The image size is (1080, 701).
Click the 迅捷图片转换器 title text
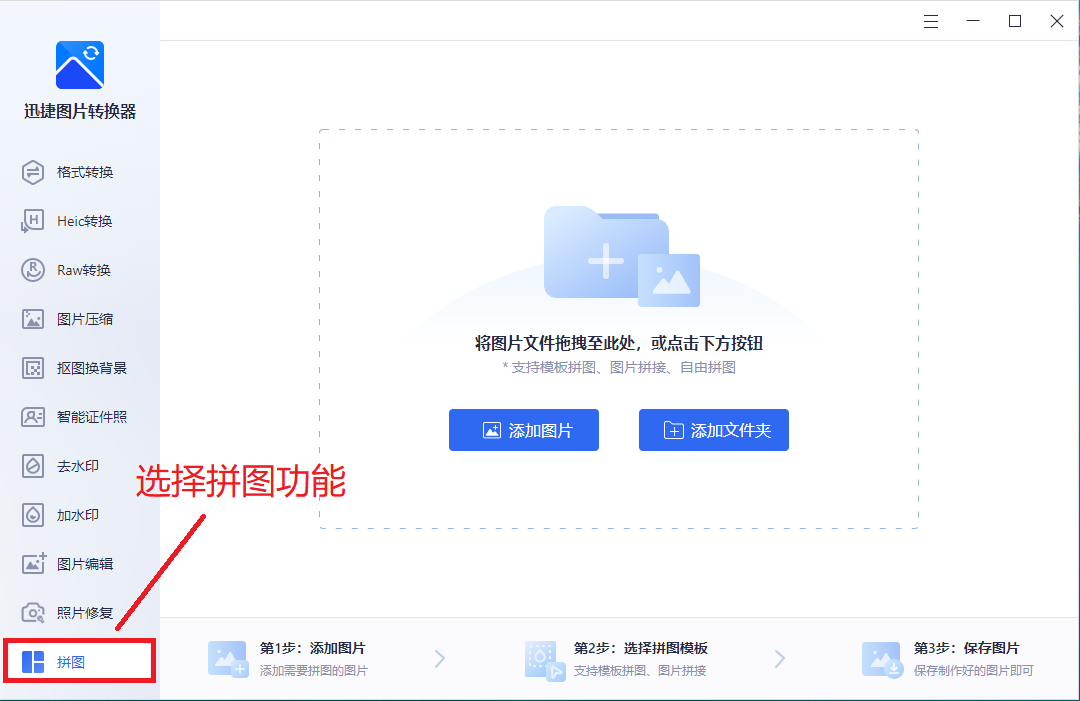tap(80, 112)
